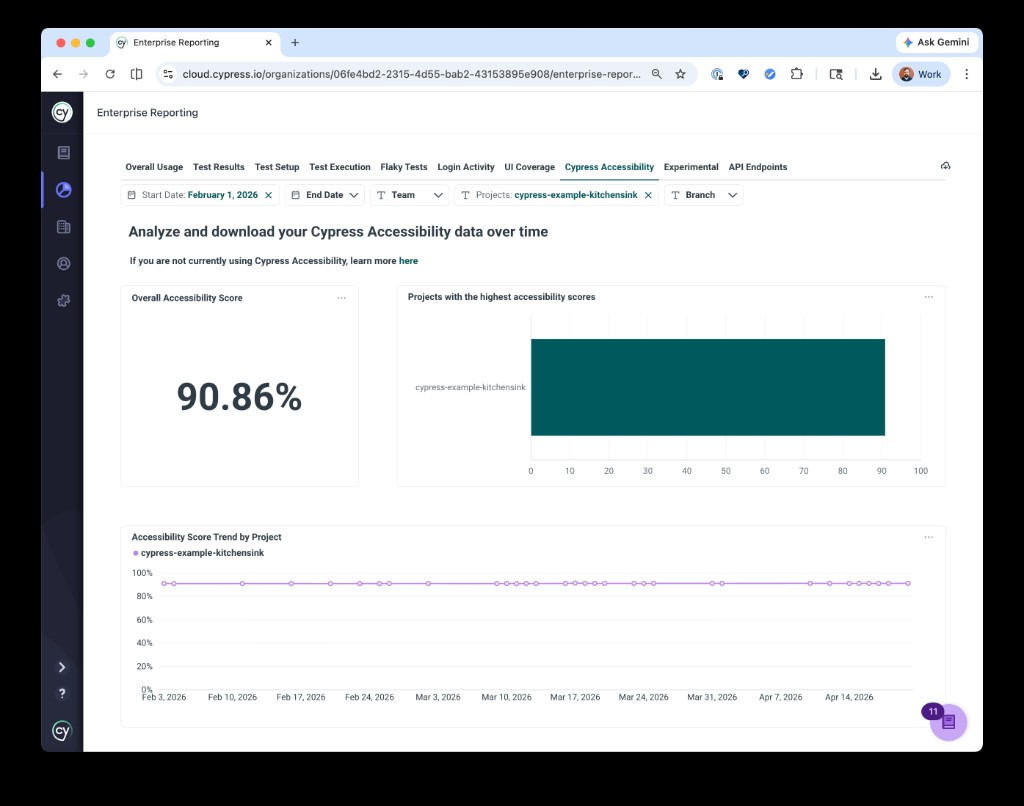
Task: Open options menu on highest accessibility scores chart
Action: (x=929, y=297)
